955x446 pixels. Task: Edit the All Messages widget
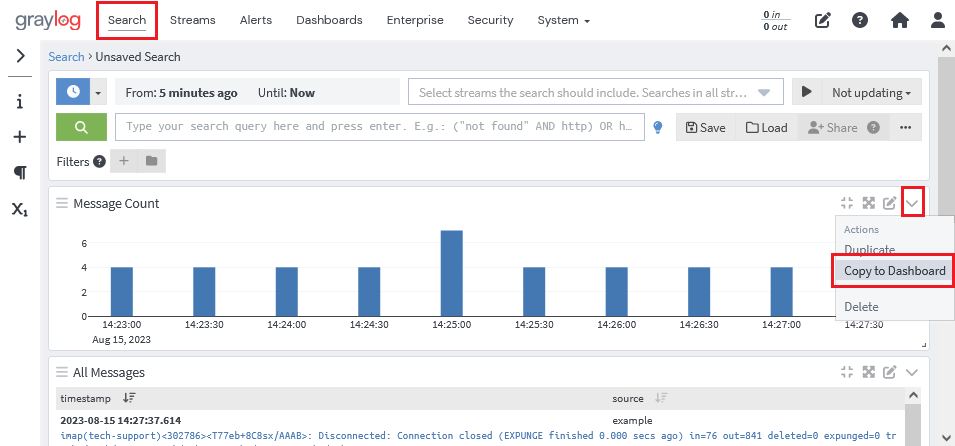(890, 372)
